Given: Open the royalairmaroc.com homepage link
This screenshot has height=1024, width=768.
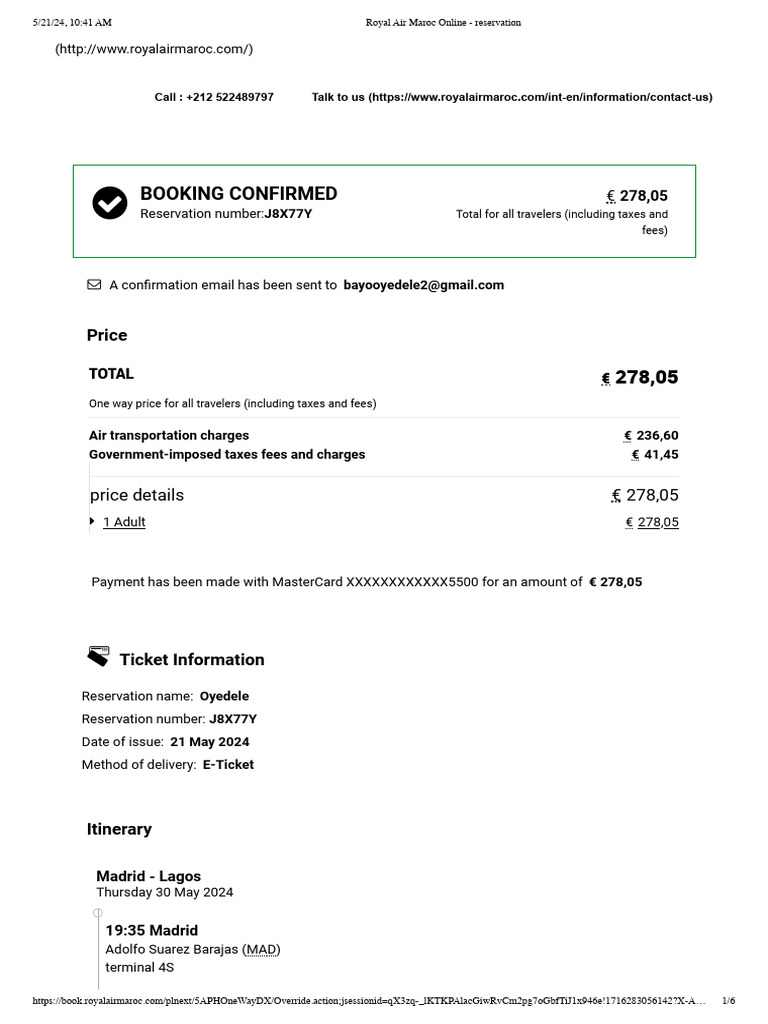Looking at the screenshot, I should pos(154,49).
